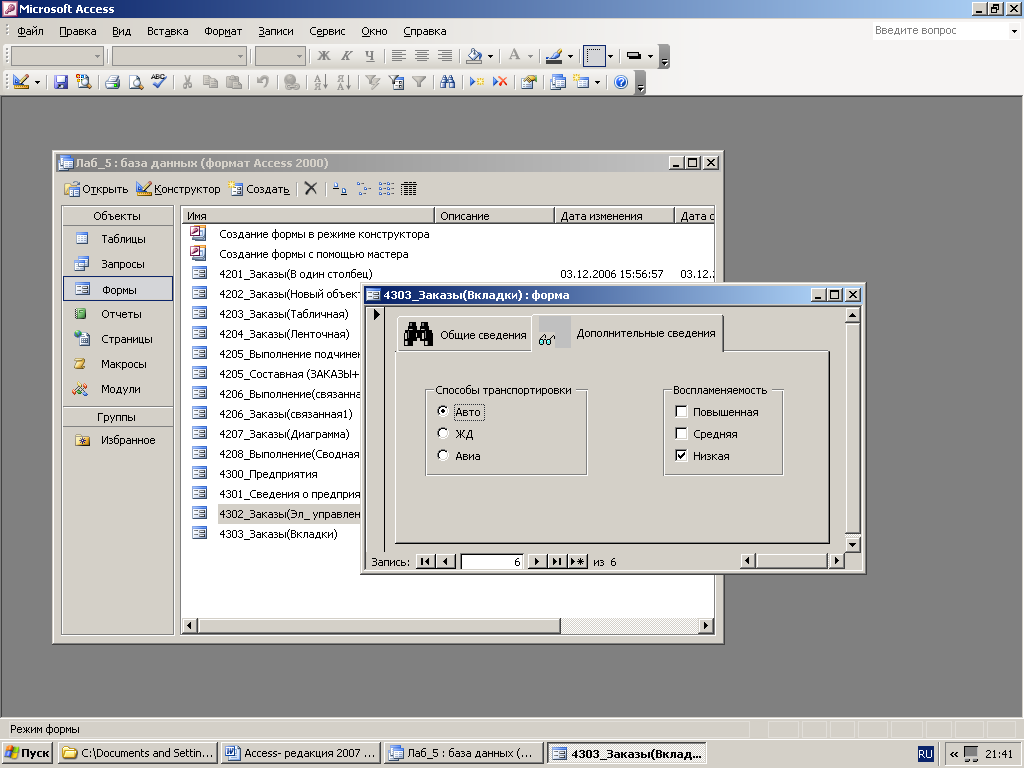
Task: Click the Undo arrow icon
Action: pyautogui.click(x=263, y=82)
